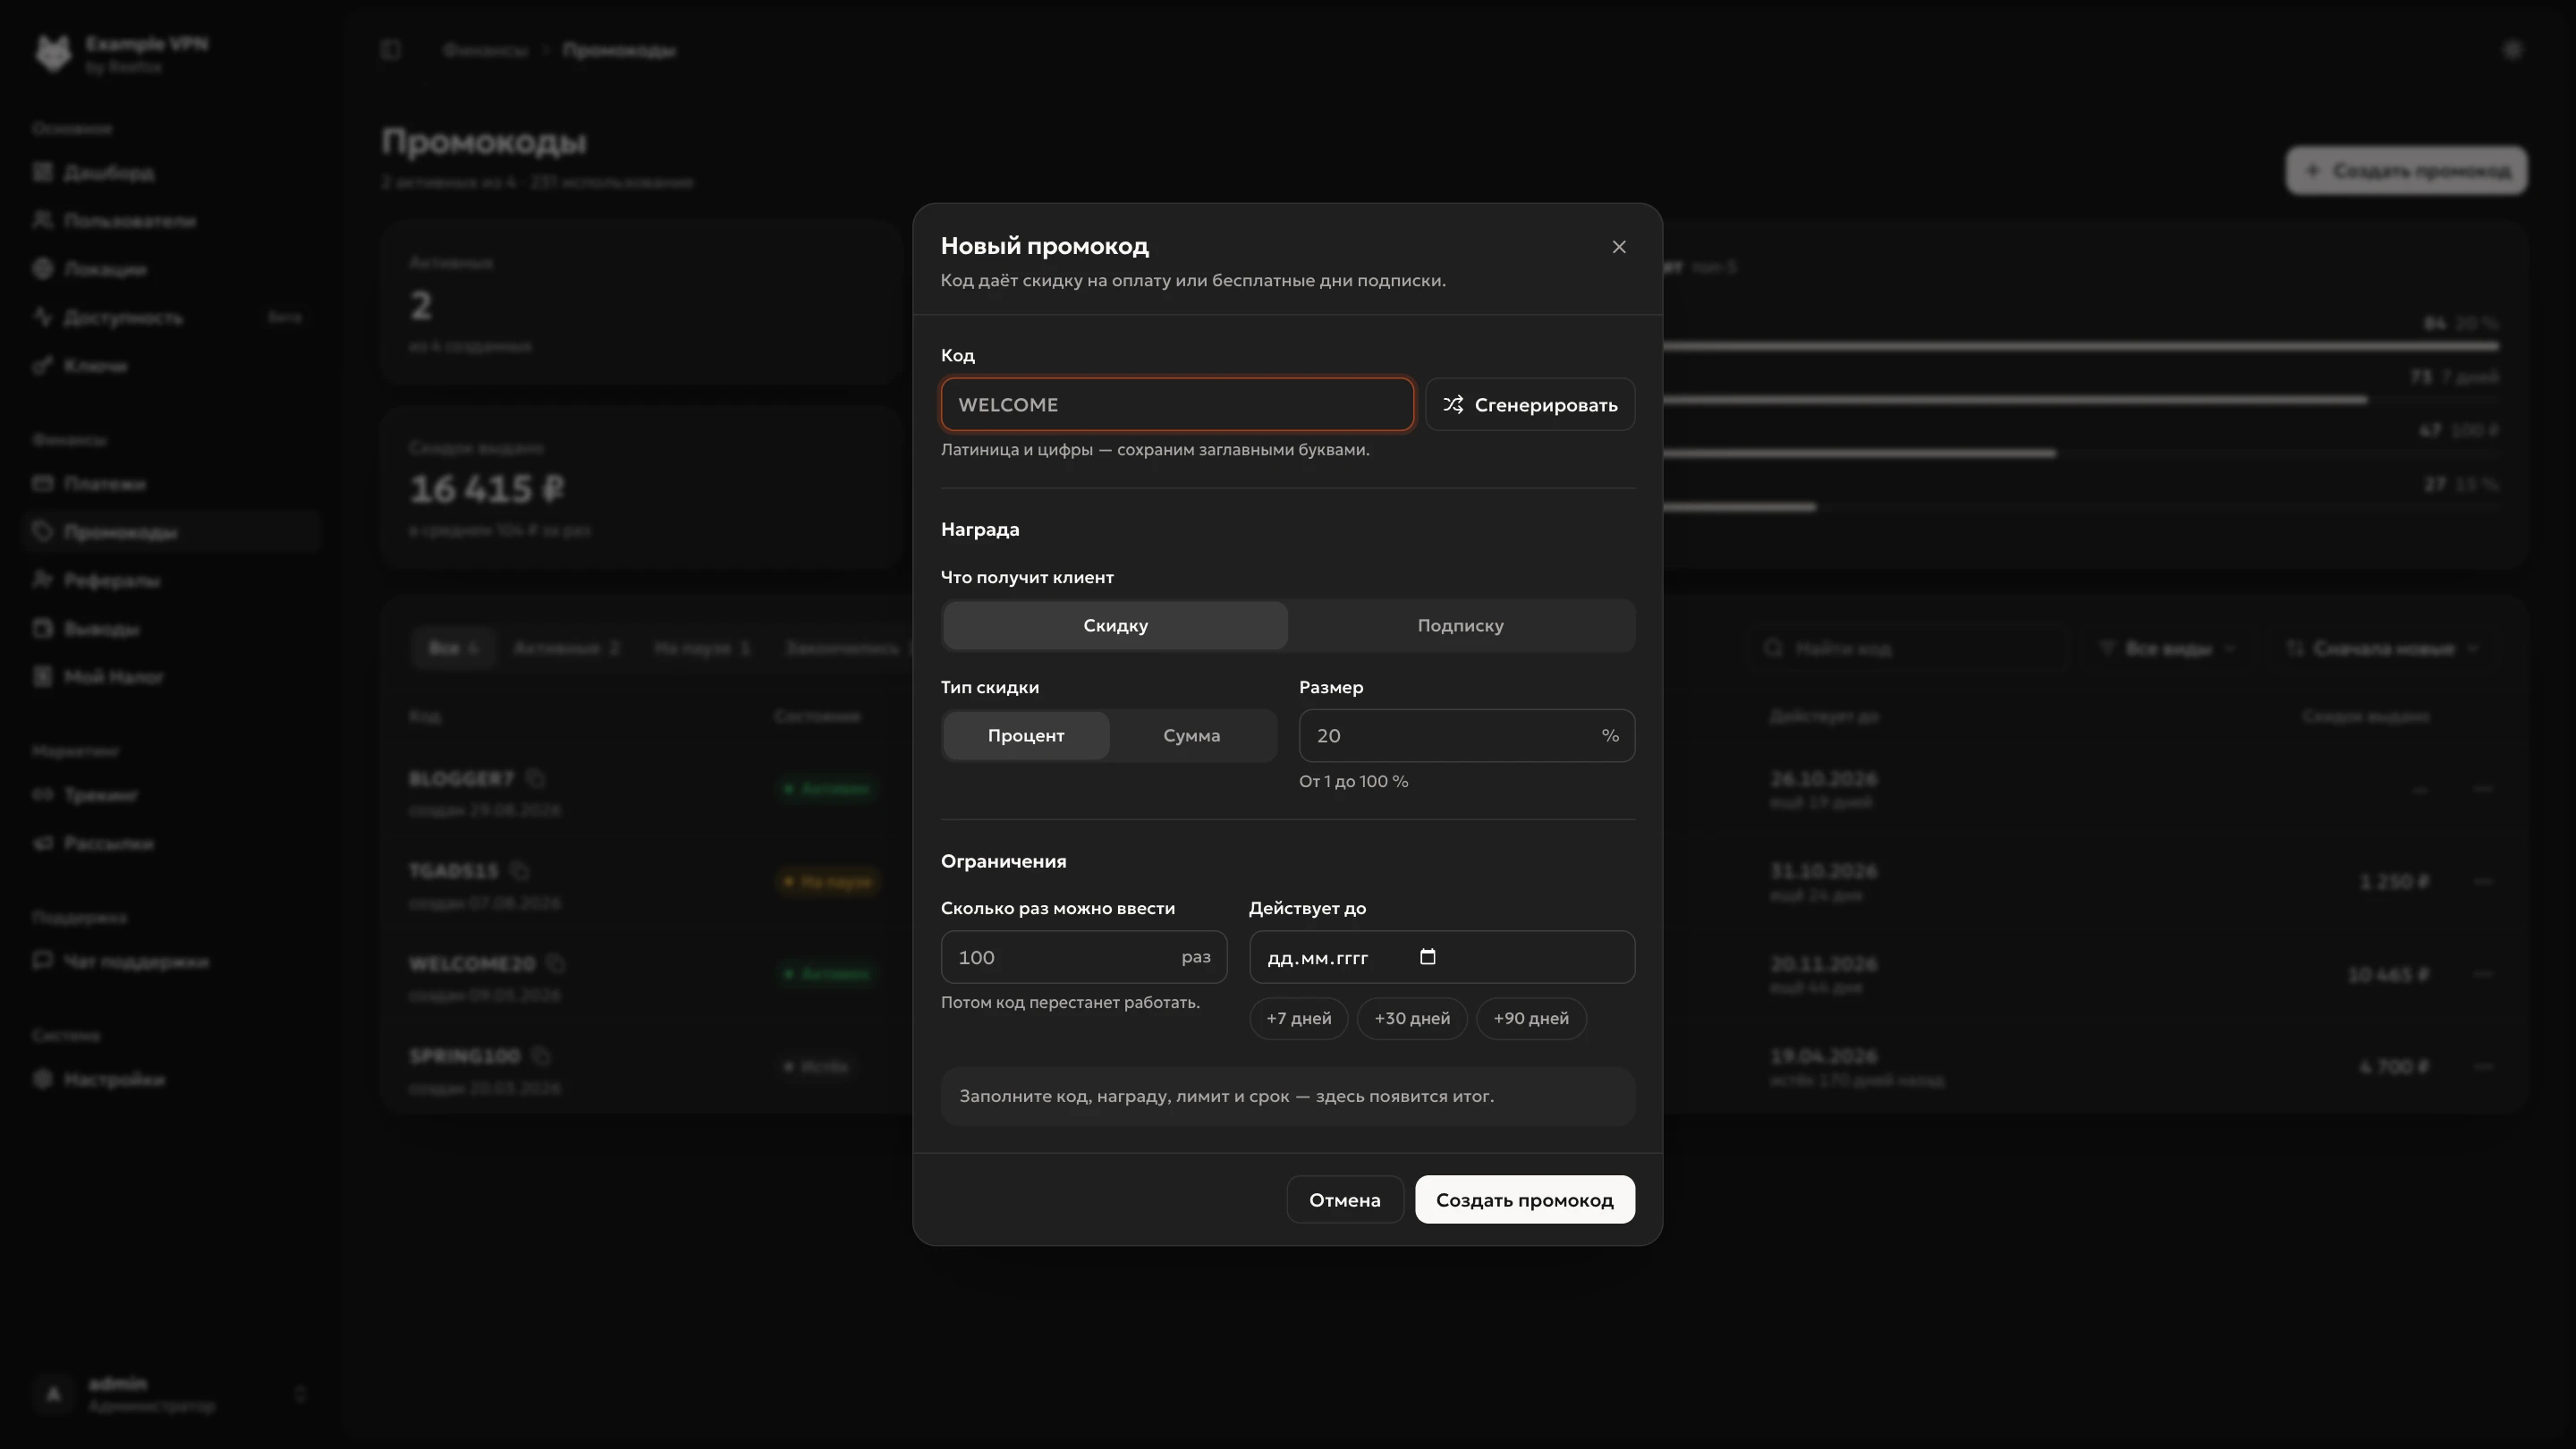
Task: Choose Процент discount type
Action: pyautogui.click(x=1026, y=736)
